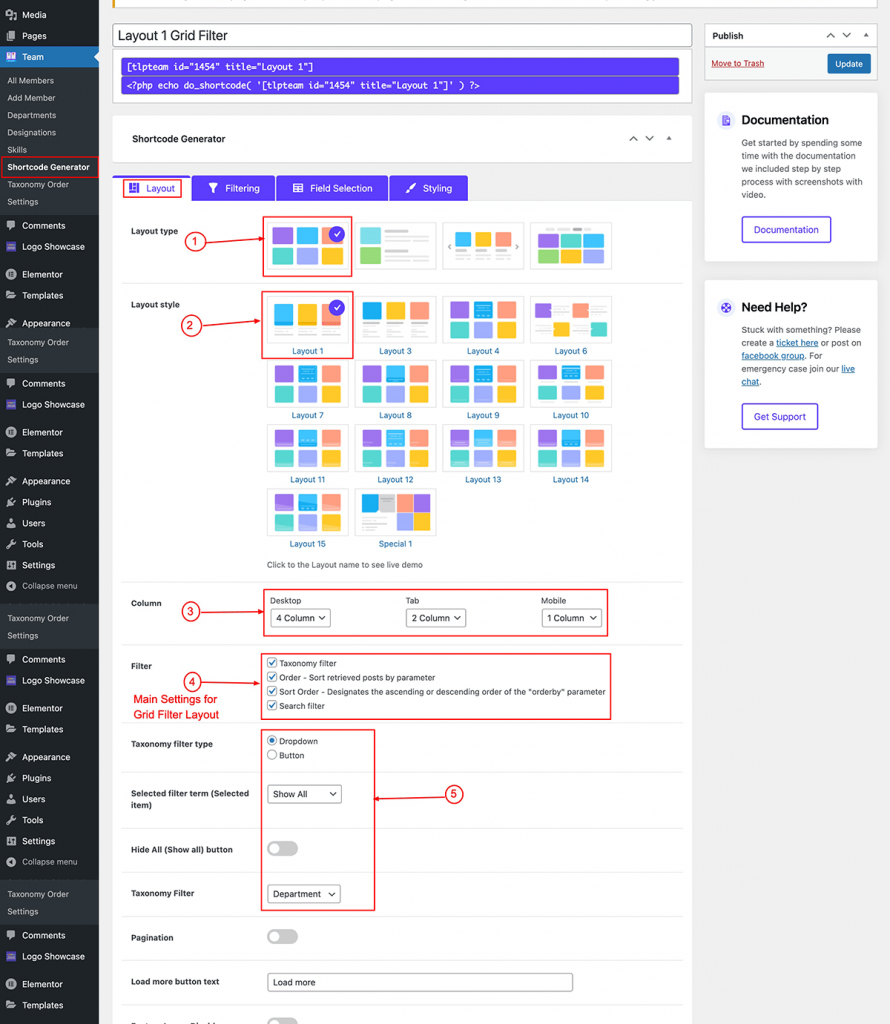Go to Departments submenu
Viewport: 890px width, 1024px height.
click(x=32, y=115)
